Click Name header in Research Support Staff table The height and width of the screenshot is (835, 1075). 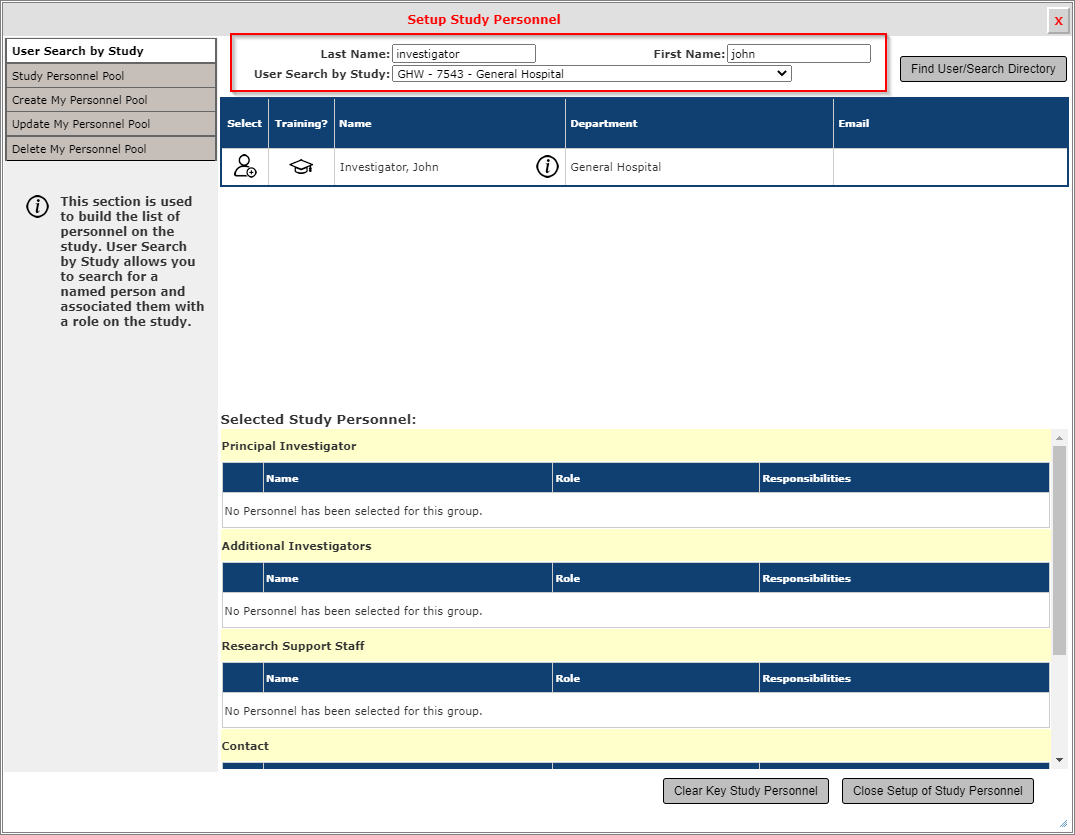coord(408,678)
